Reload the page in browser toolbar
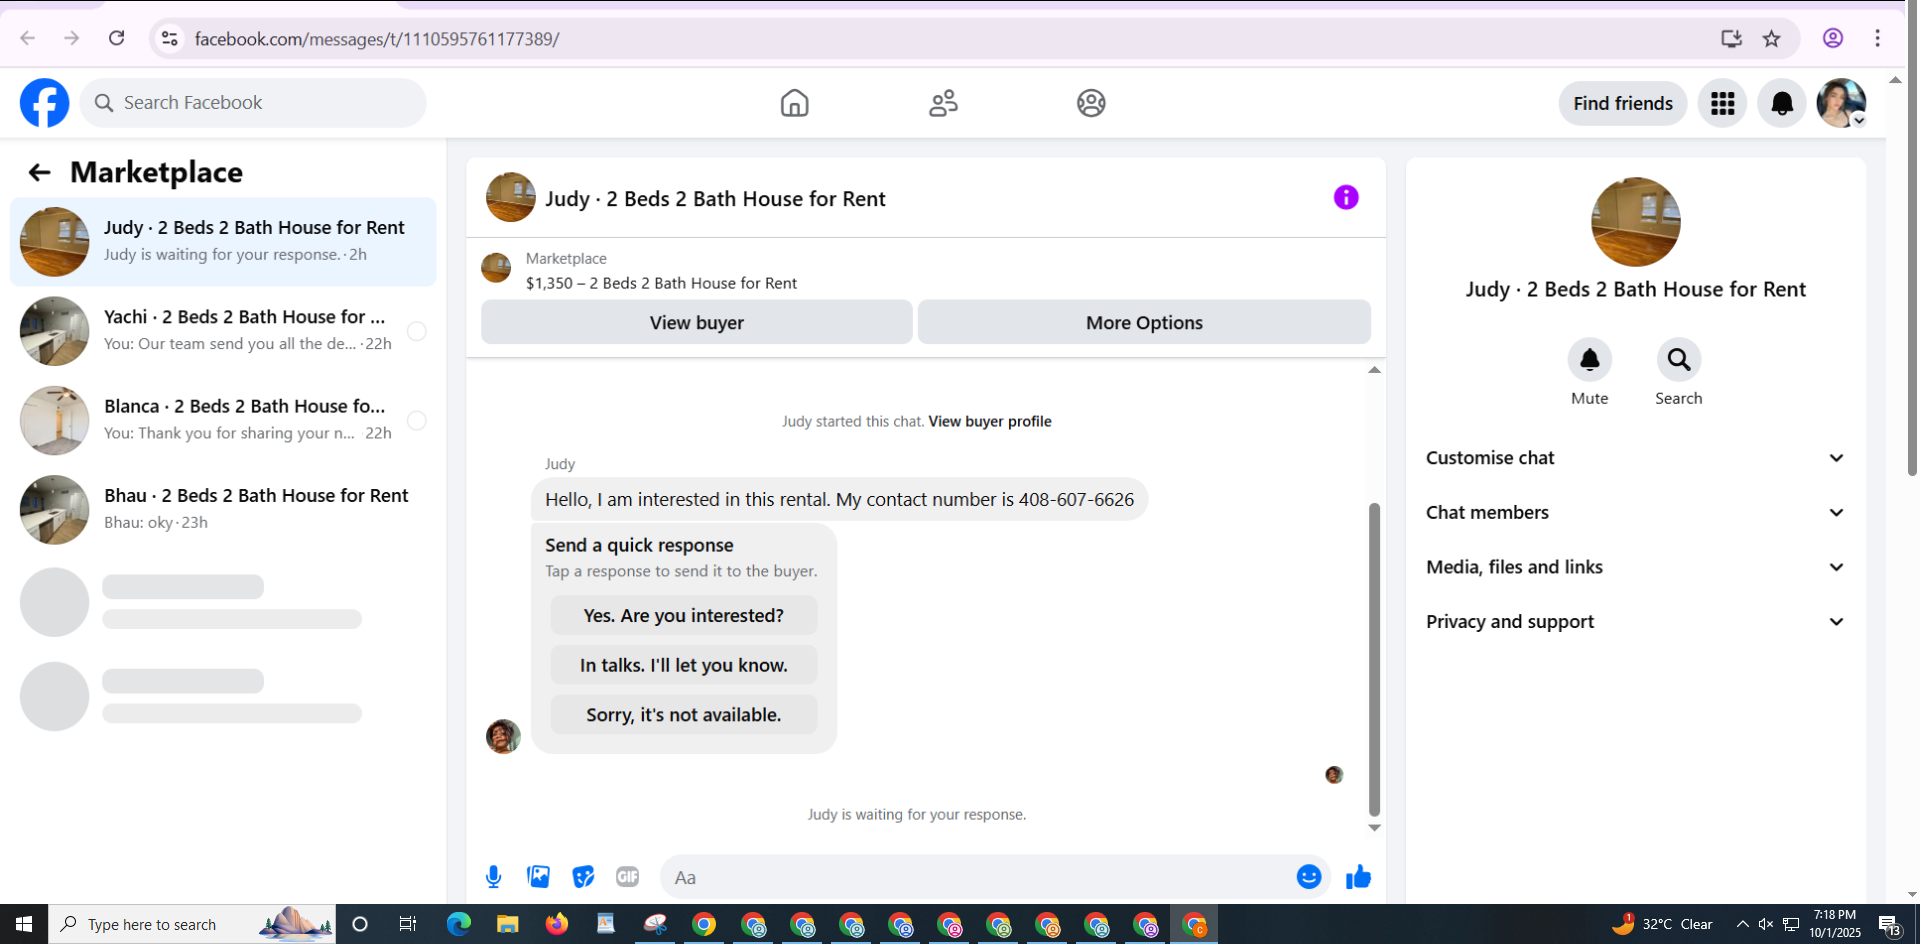The height and width of the screenshot is (944, 1920). coord(117,38)
